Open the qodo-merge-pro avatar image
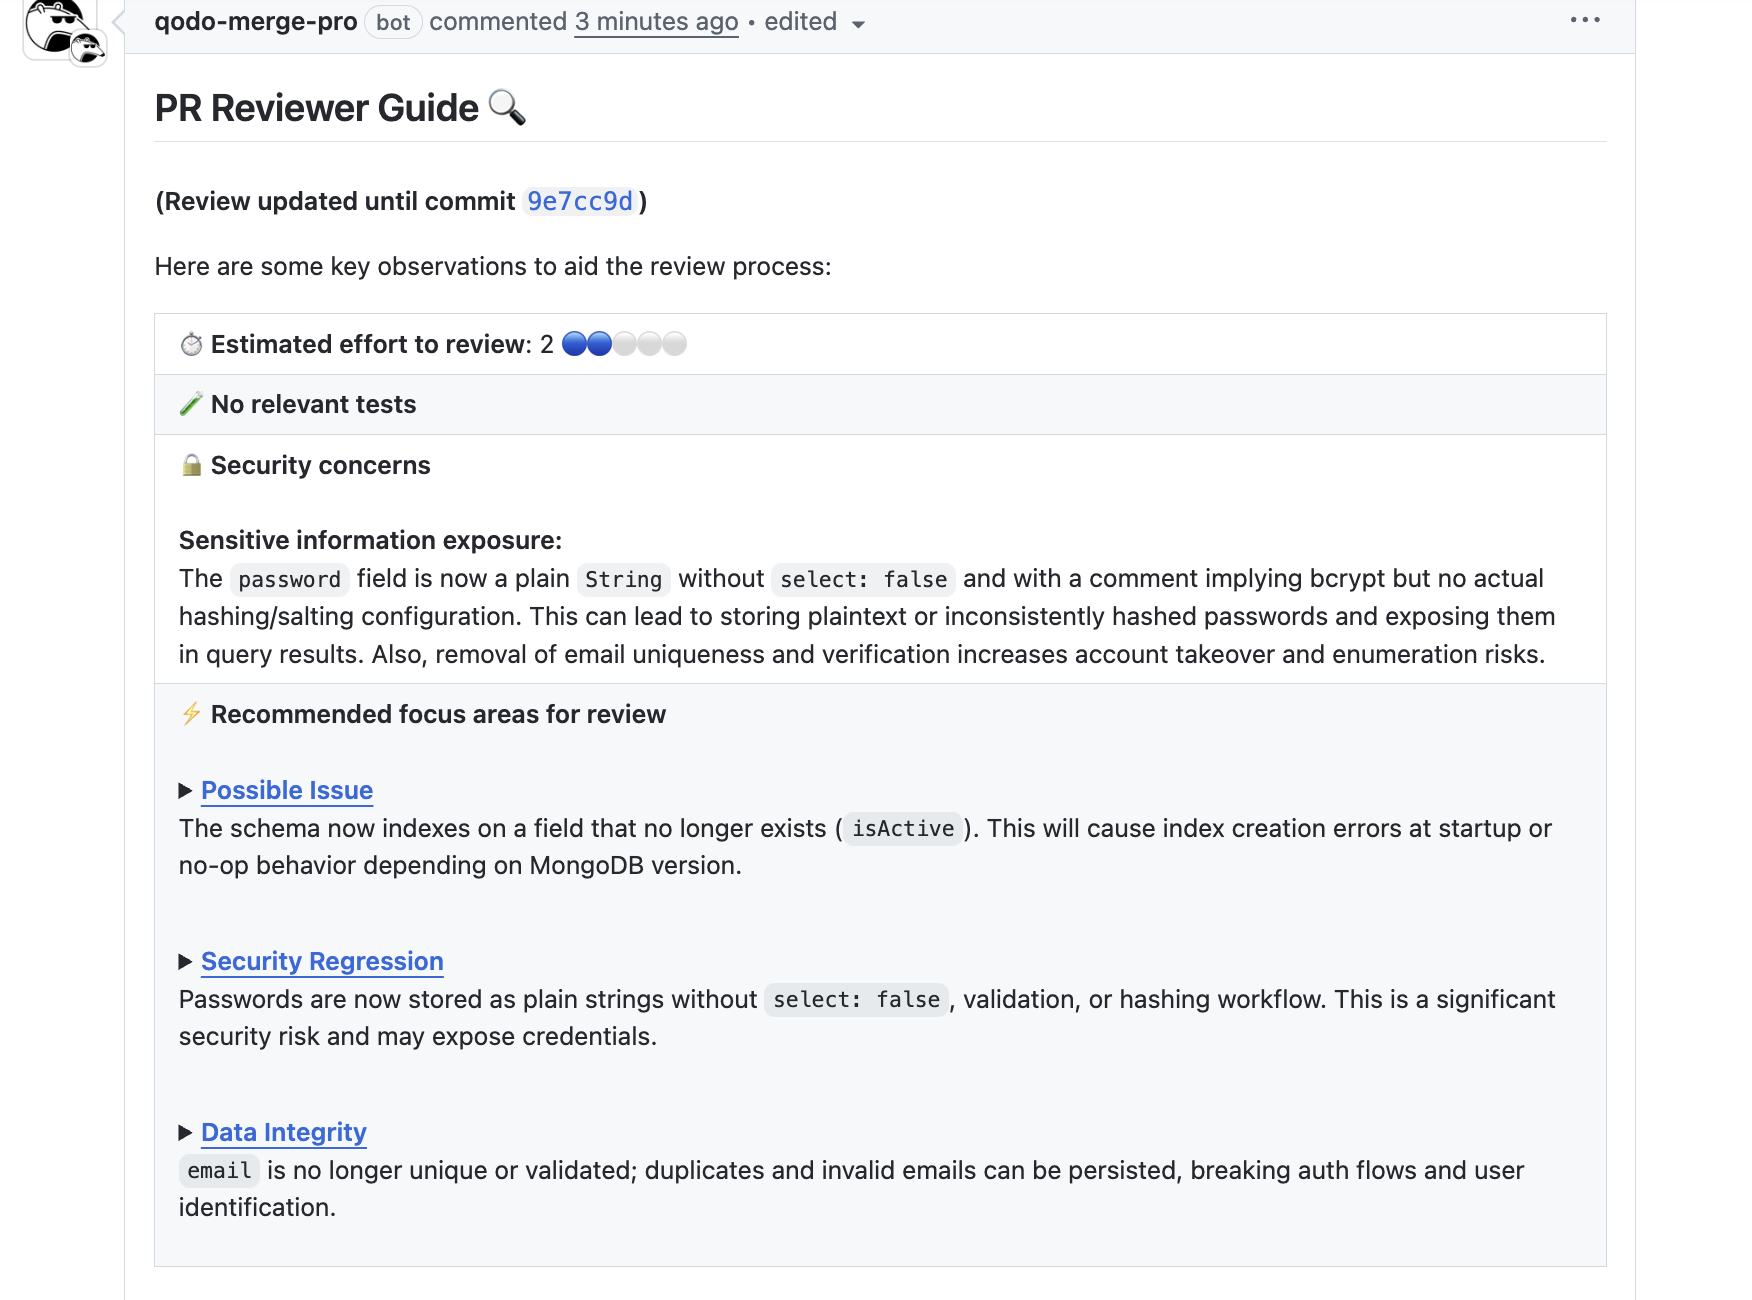Viewport: 1752px width, 1300px height. click(55, 24)
